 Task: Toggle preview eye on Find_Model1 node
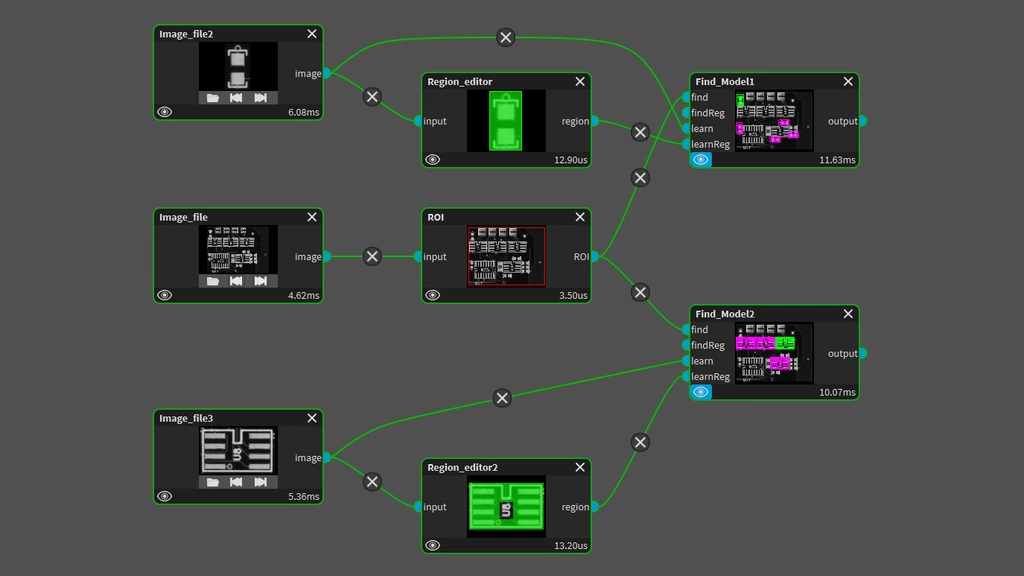701,160
